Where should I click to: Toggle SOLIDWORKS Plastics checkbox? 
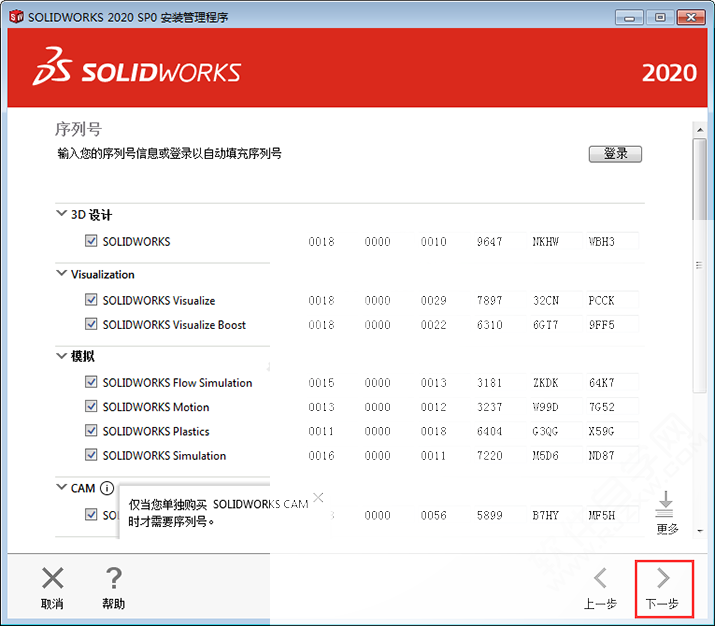[x=91, y=430]
